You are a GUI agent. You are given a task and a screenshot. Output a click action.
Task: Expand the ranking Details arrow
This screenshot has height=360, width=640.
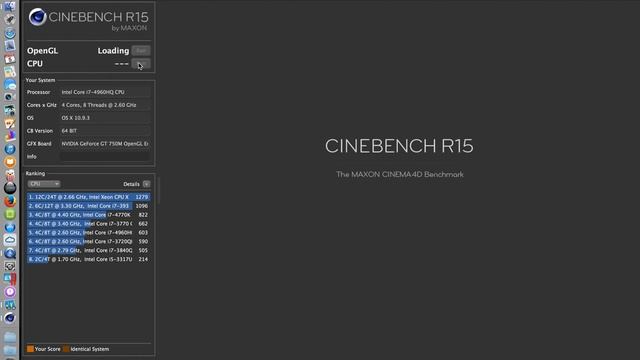tap(147, 184)
